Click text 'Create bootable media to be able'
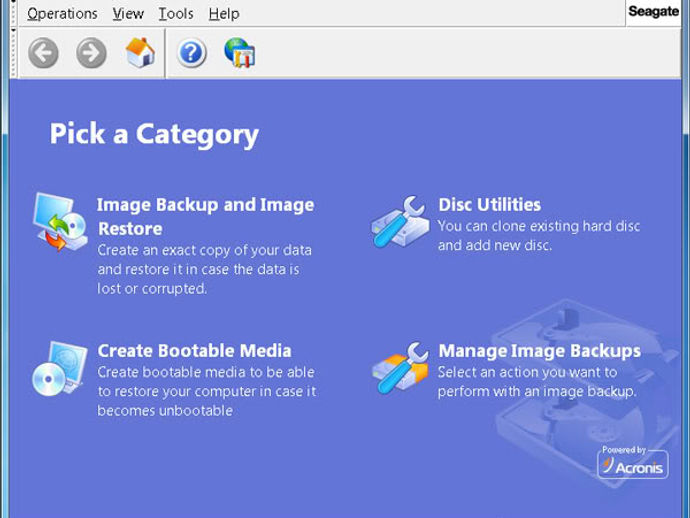Image resolution: width=690 pixels, height=518 pixels. click(206, 372)
